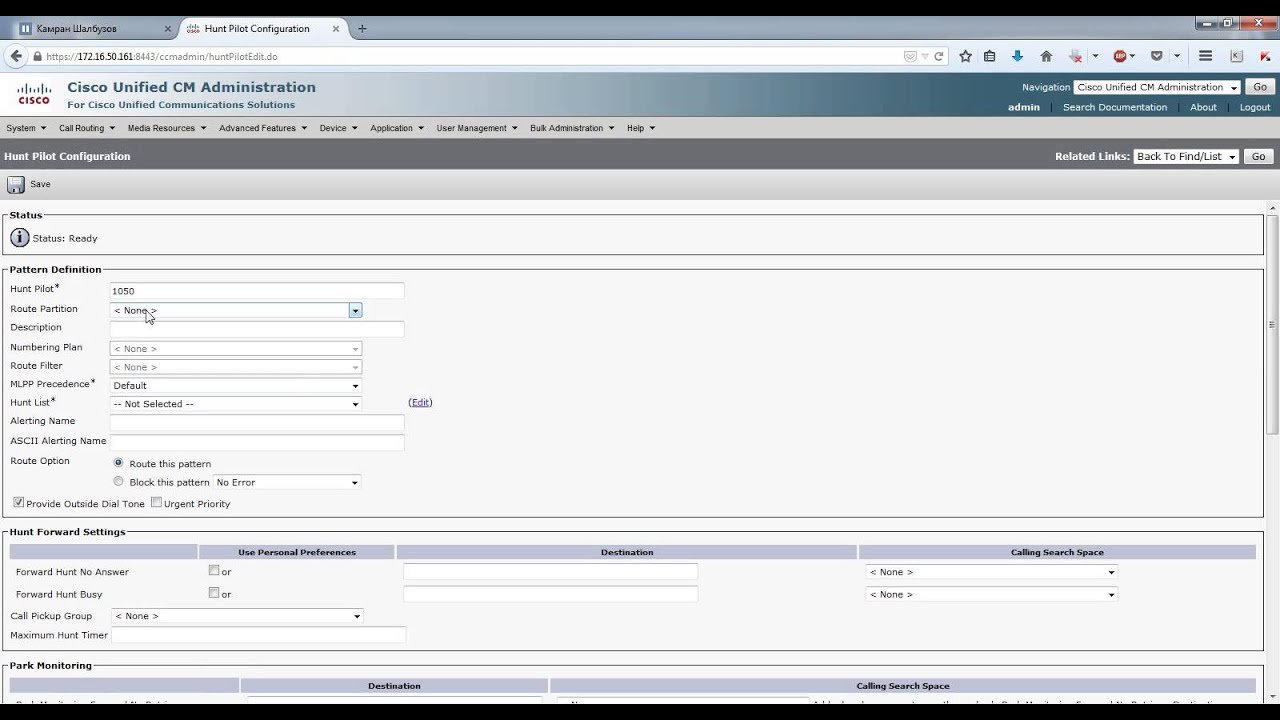
Task: Click the Hunt List Edit link
Action: [420, 402]
